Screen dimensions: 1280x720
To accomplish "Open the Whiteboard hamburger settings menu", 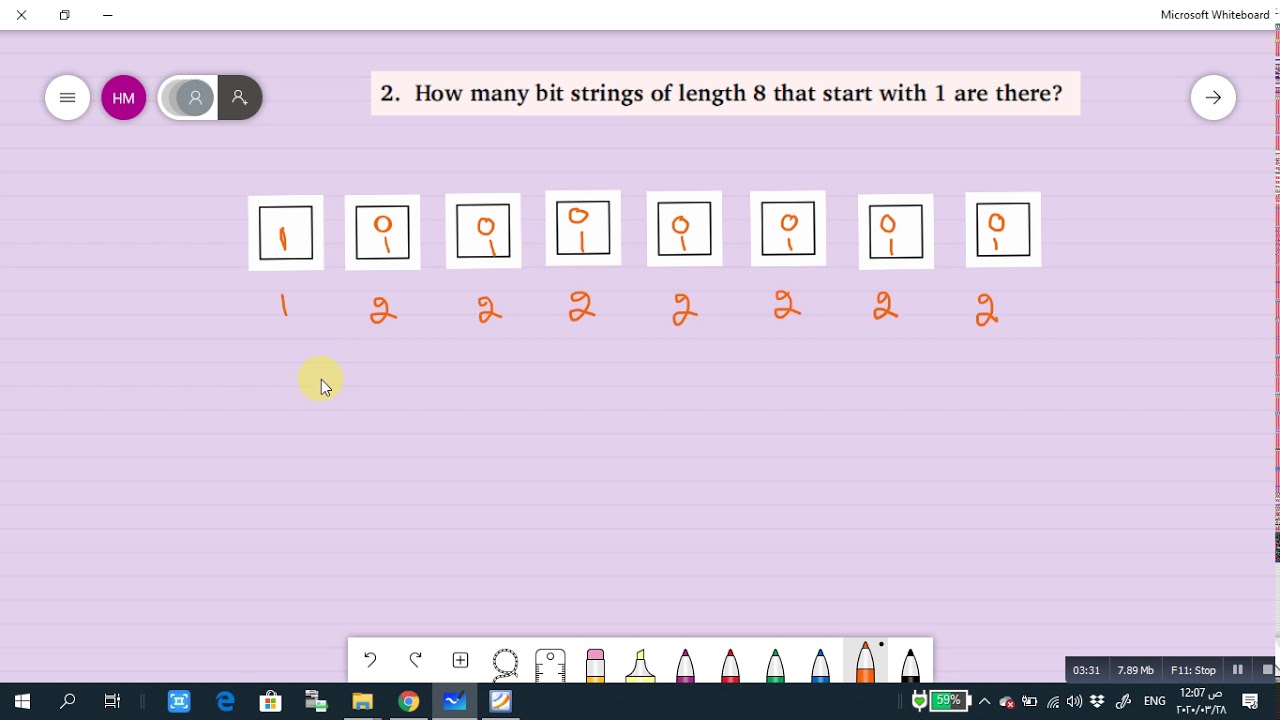I will click(68, 97).
